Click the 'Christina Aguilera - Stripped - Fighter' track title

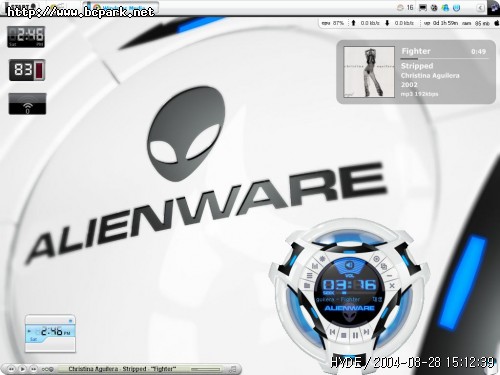[122, 369]
